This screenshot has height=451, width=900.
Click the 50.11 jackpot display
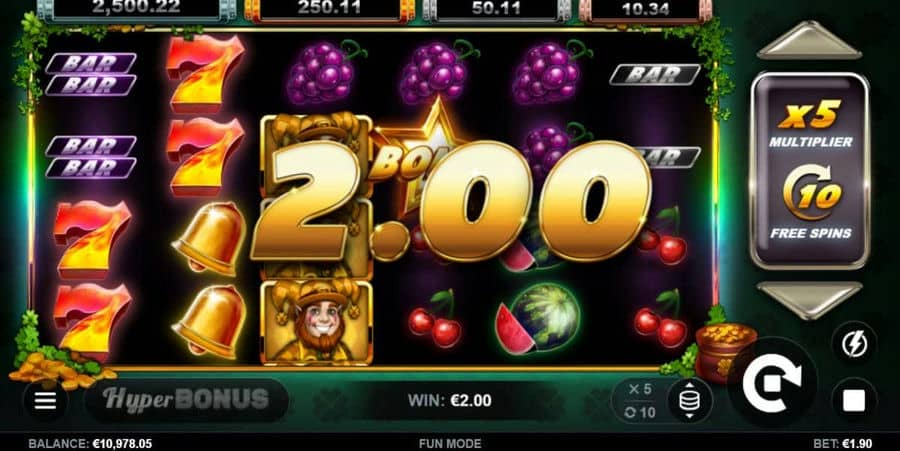coord(496,9)
